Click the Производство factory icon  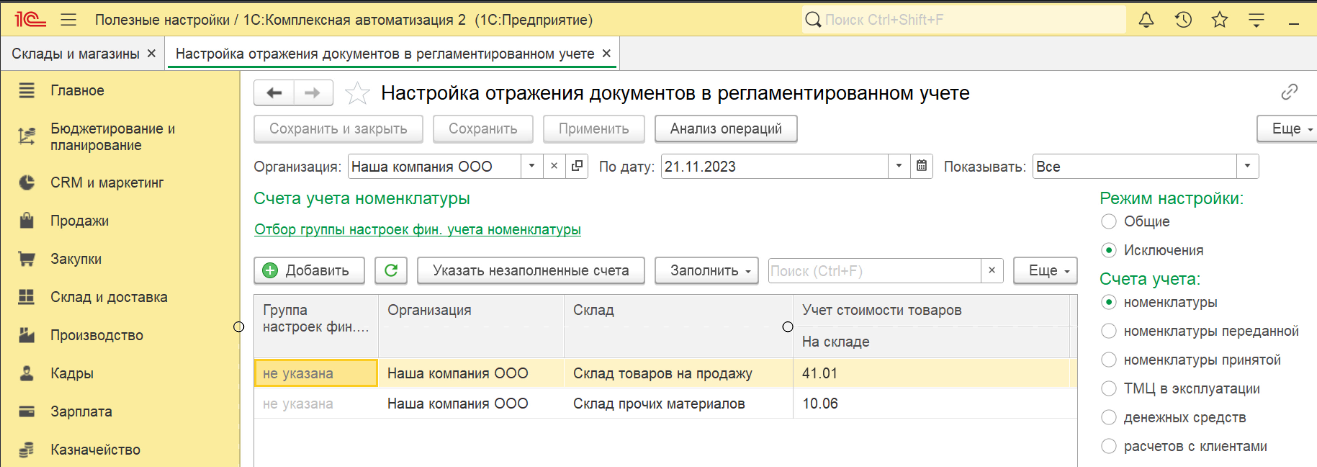coord(27,335)
